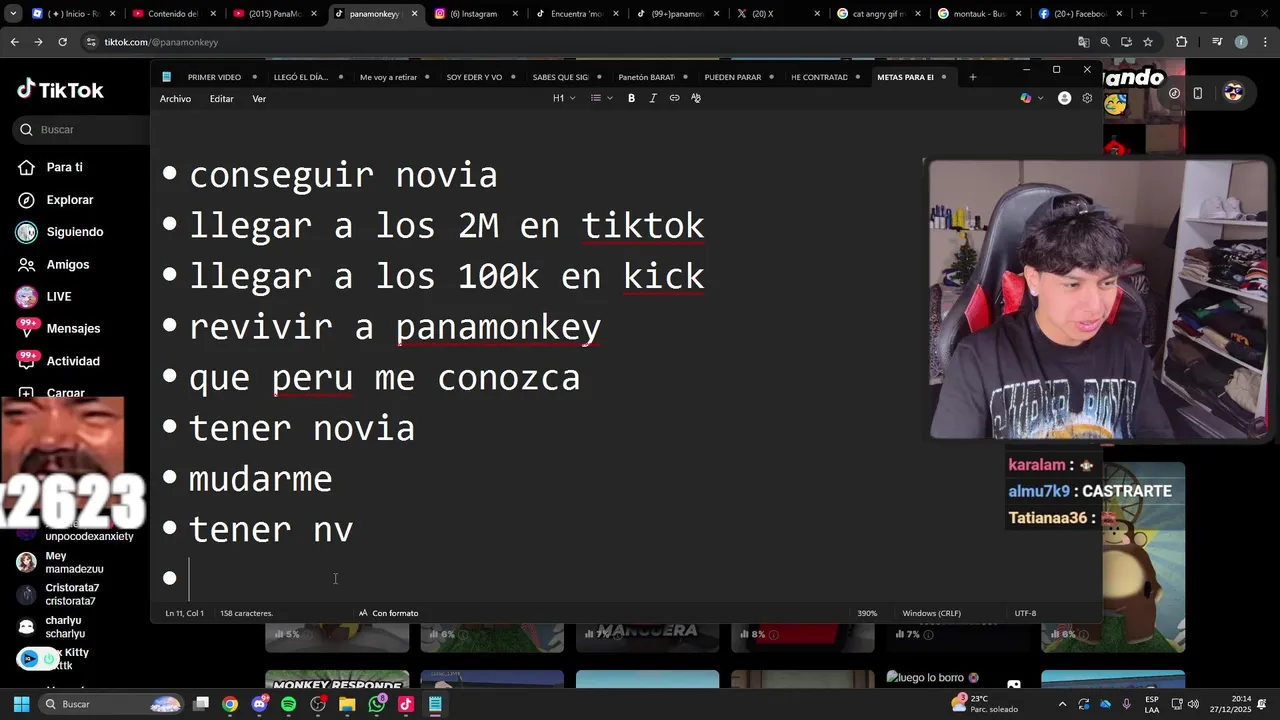Click translate page icon in address bar

tap(1083, 42)
